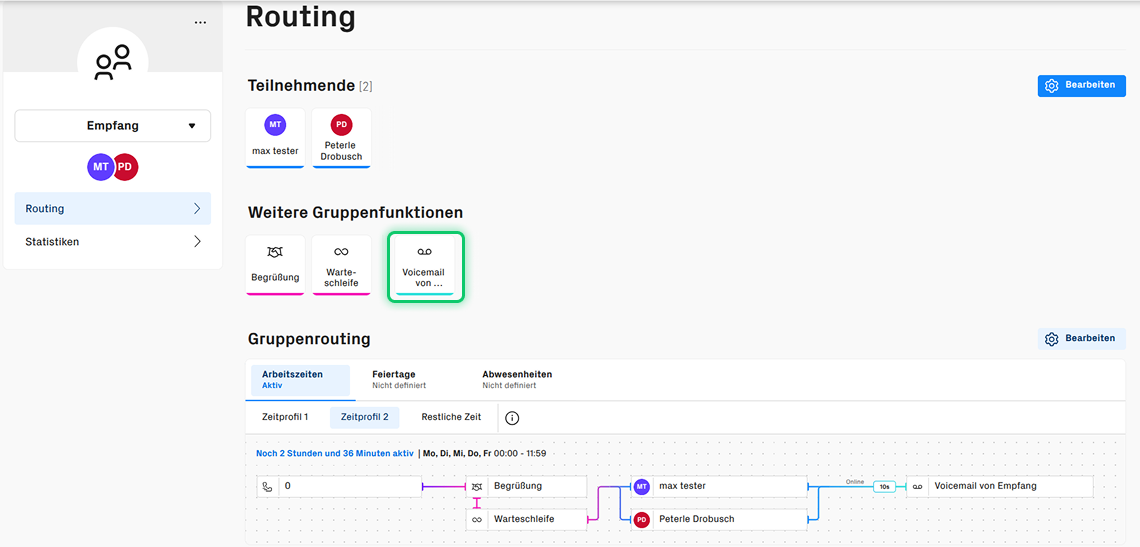Click 'Noch 2 Stunden und 36 Minuten aktiv'
The height and width of the screenshot is (547, 1140).
[335, 453]
